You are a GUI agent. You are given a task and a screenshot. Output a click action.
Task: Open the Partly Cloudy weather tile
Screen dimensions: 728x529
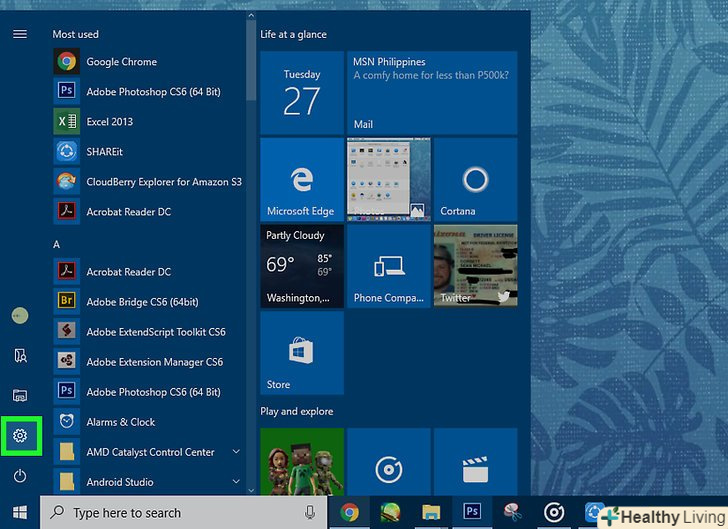pos(301,266)
